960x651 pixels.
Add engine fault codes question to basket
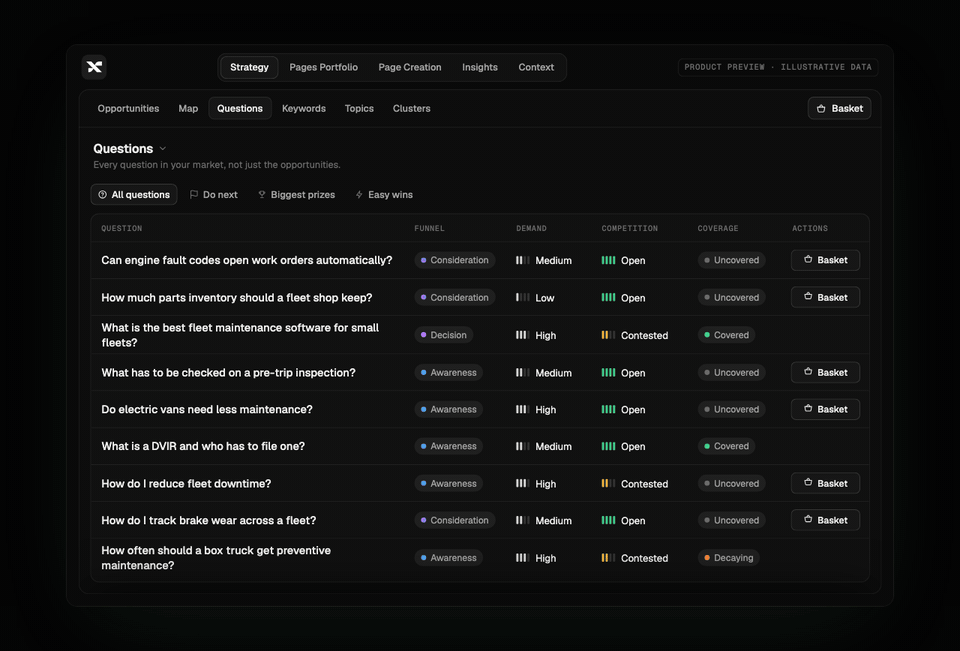click(x=825, y=260)
